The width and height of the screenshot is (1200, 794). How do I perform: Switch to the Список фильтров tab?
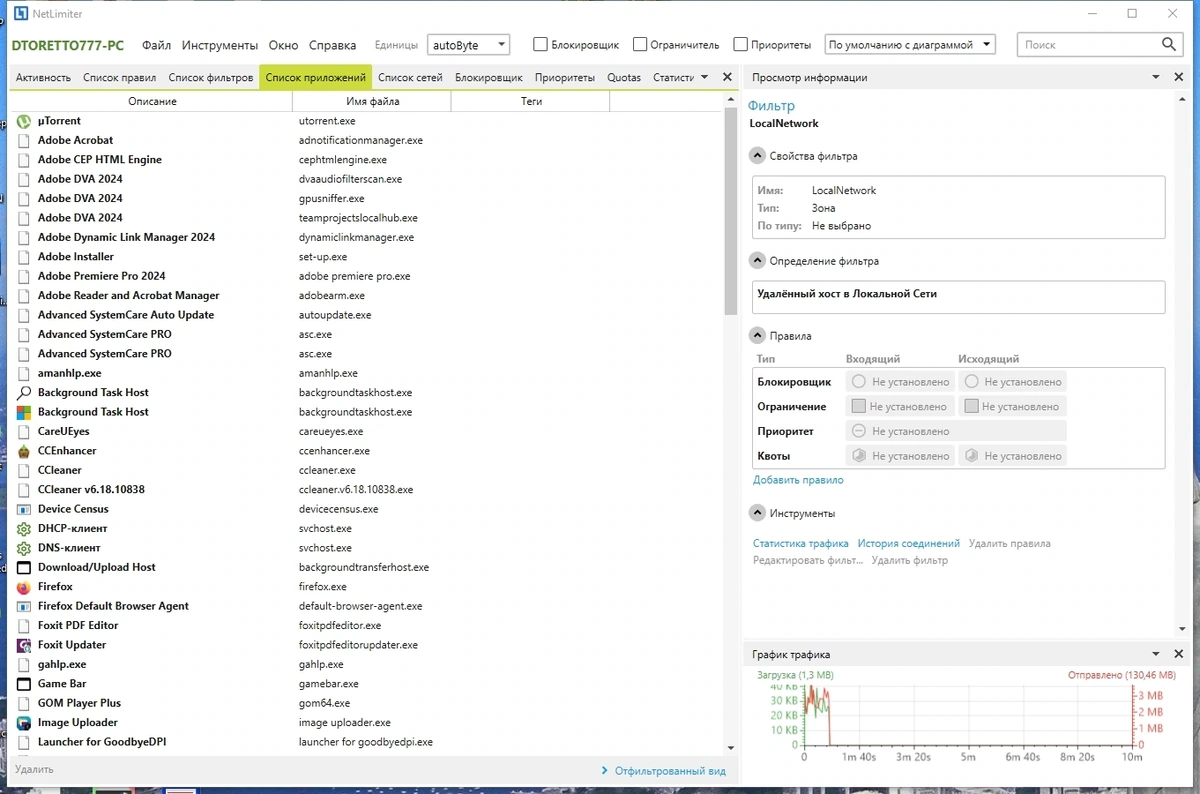210,77
